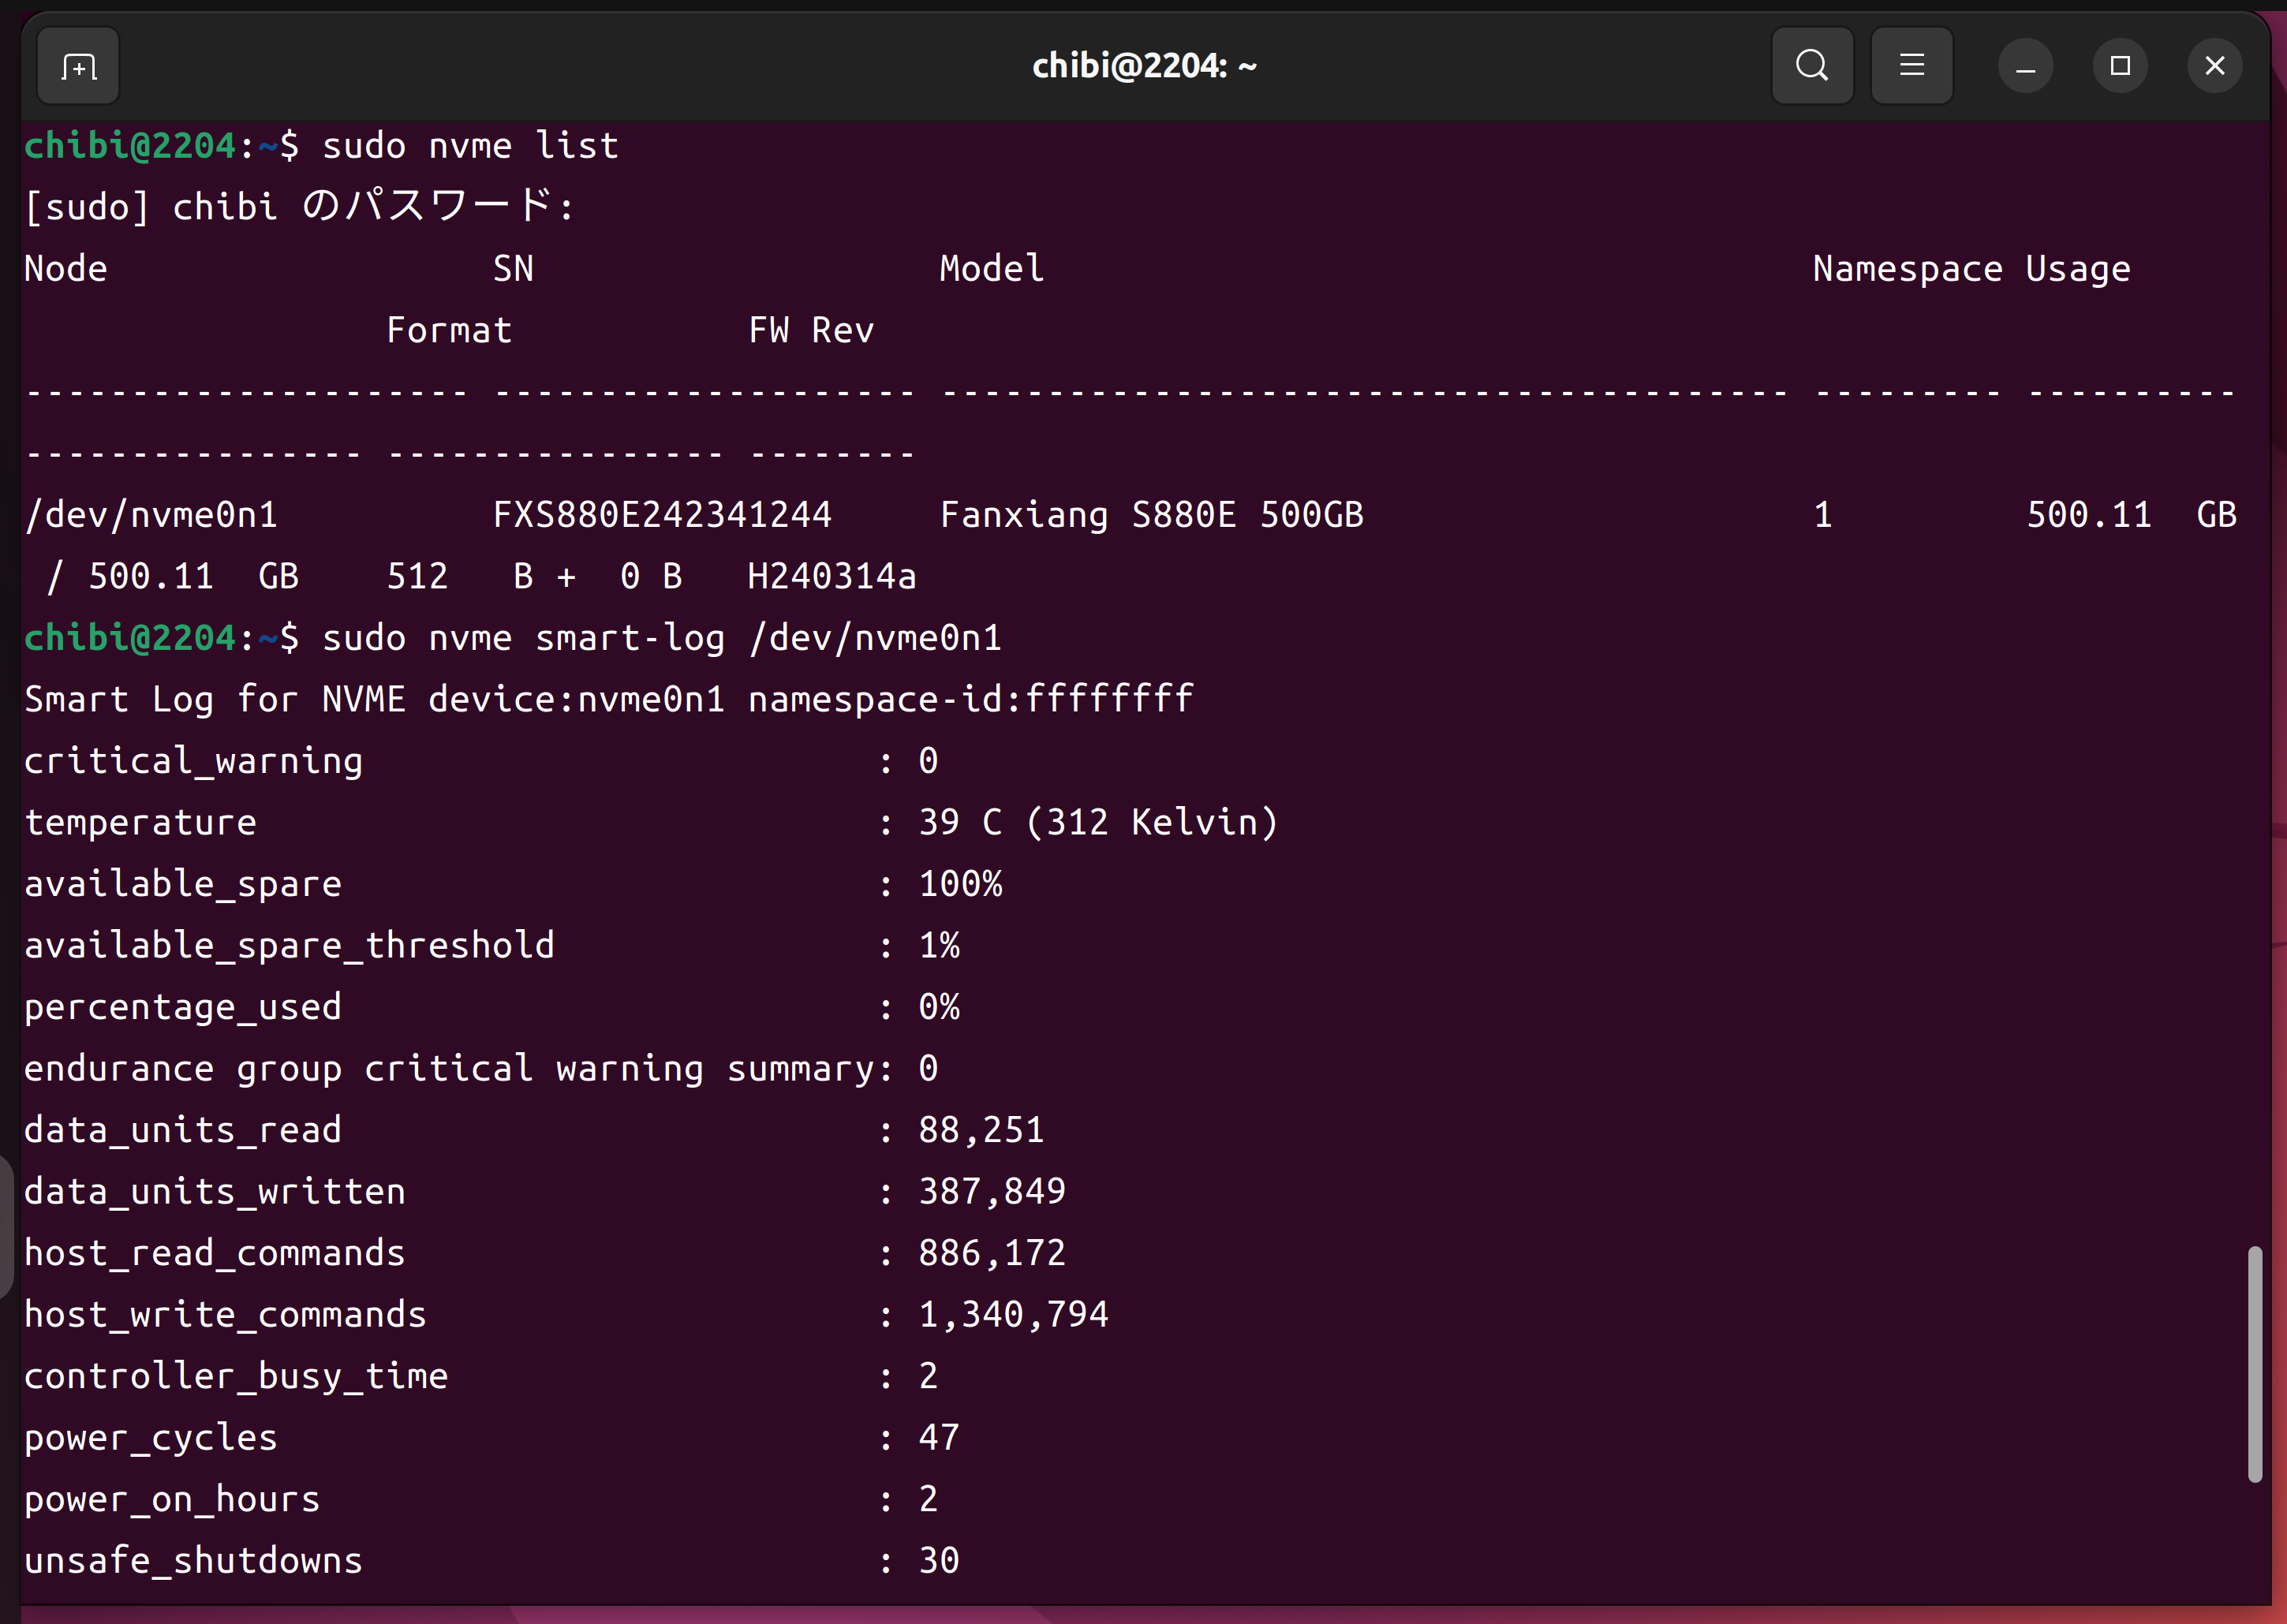Image resolution: width=2287 pixels, height=1624 pixels.
Task: Click the window title chibi@2204
Action: 1143,67
